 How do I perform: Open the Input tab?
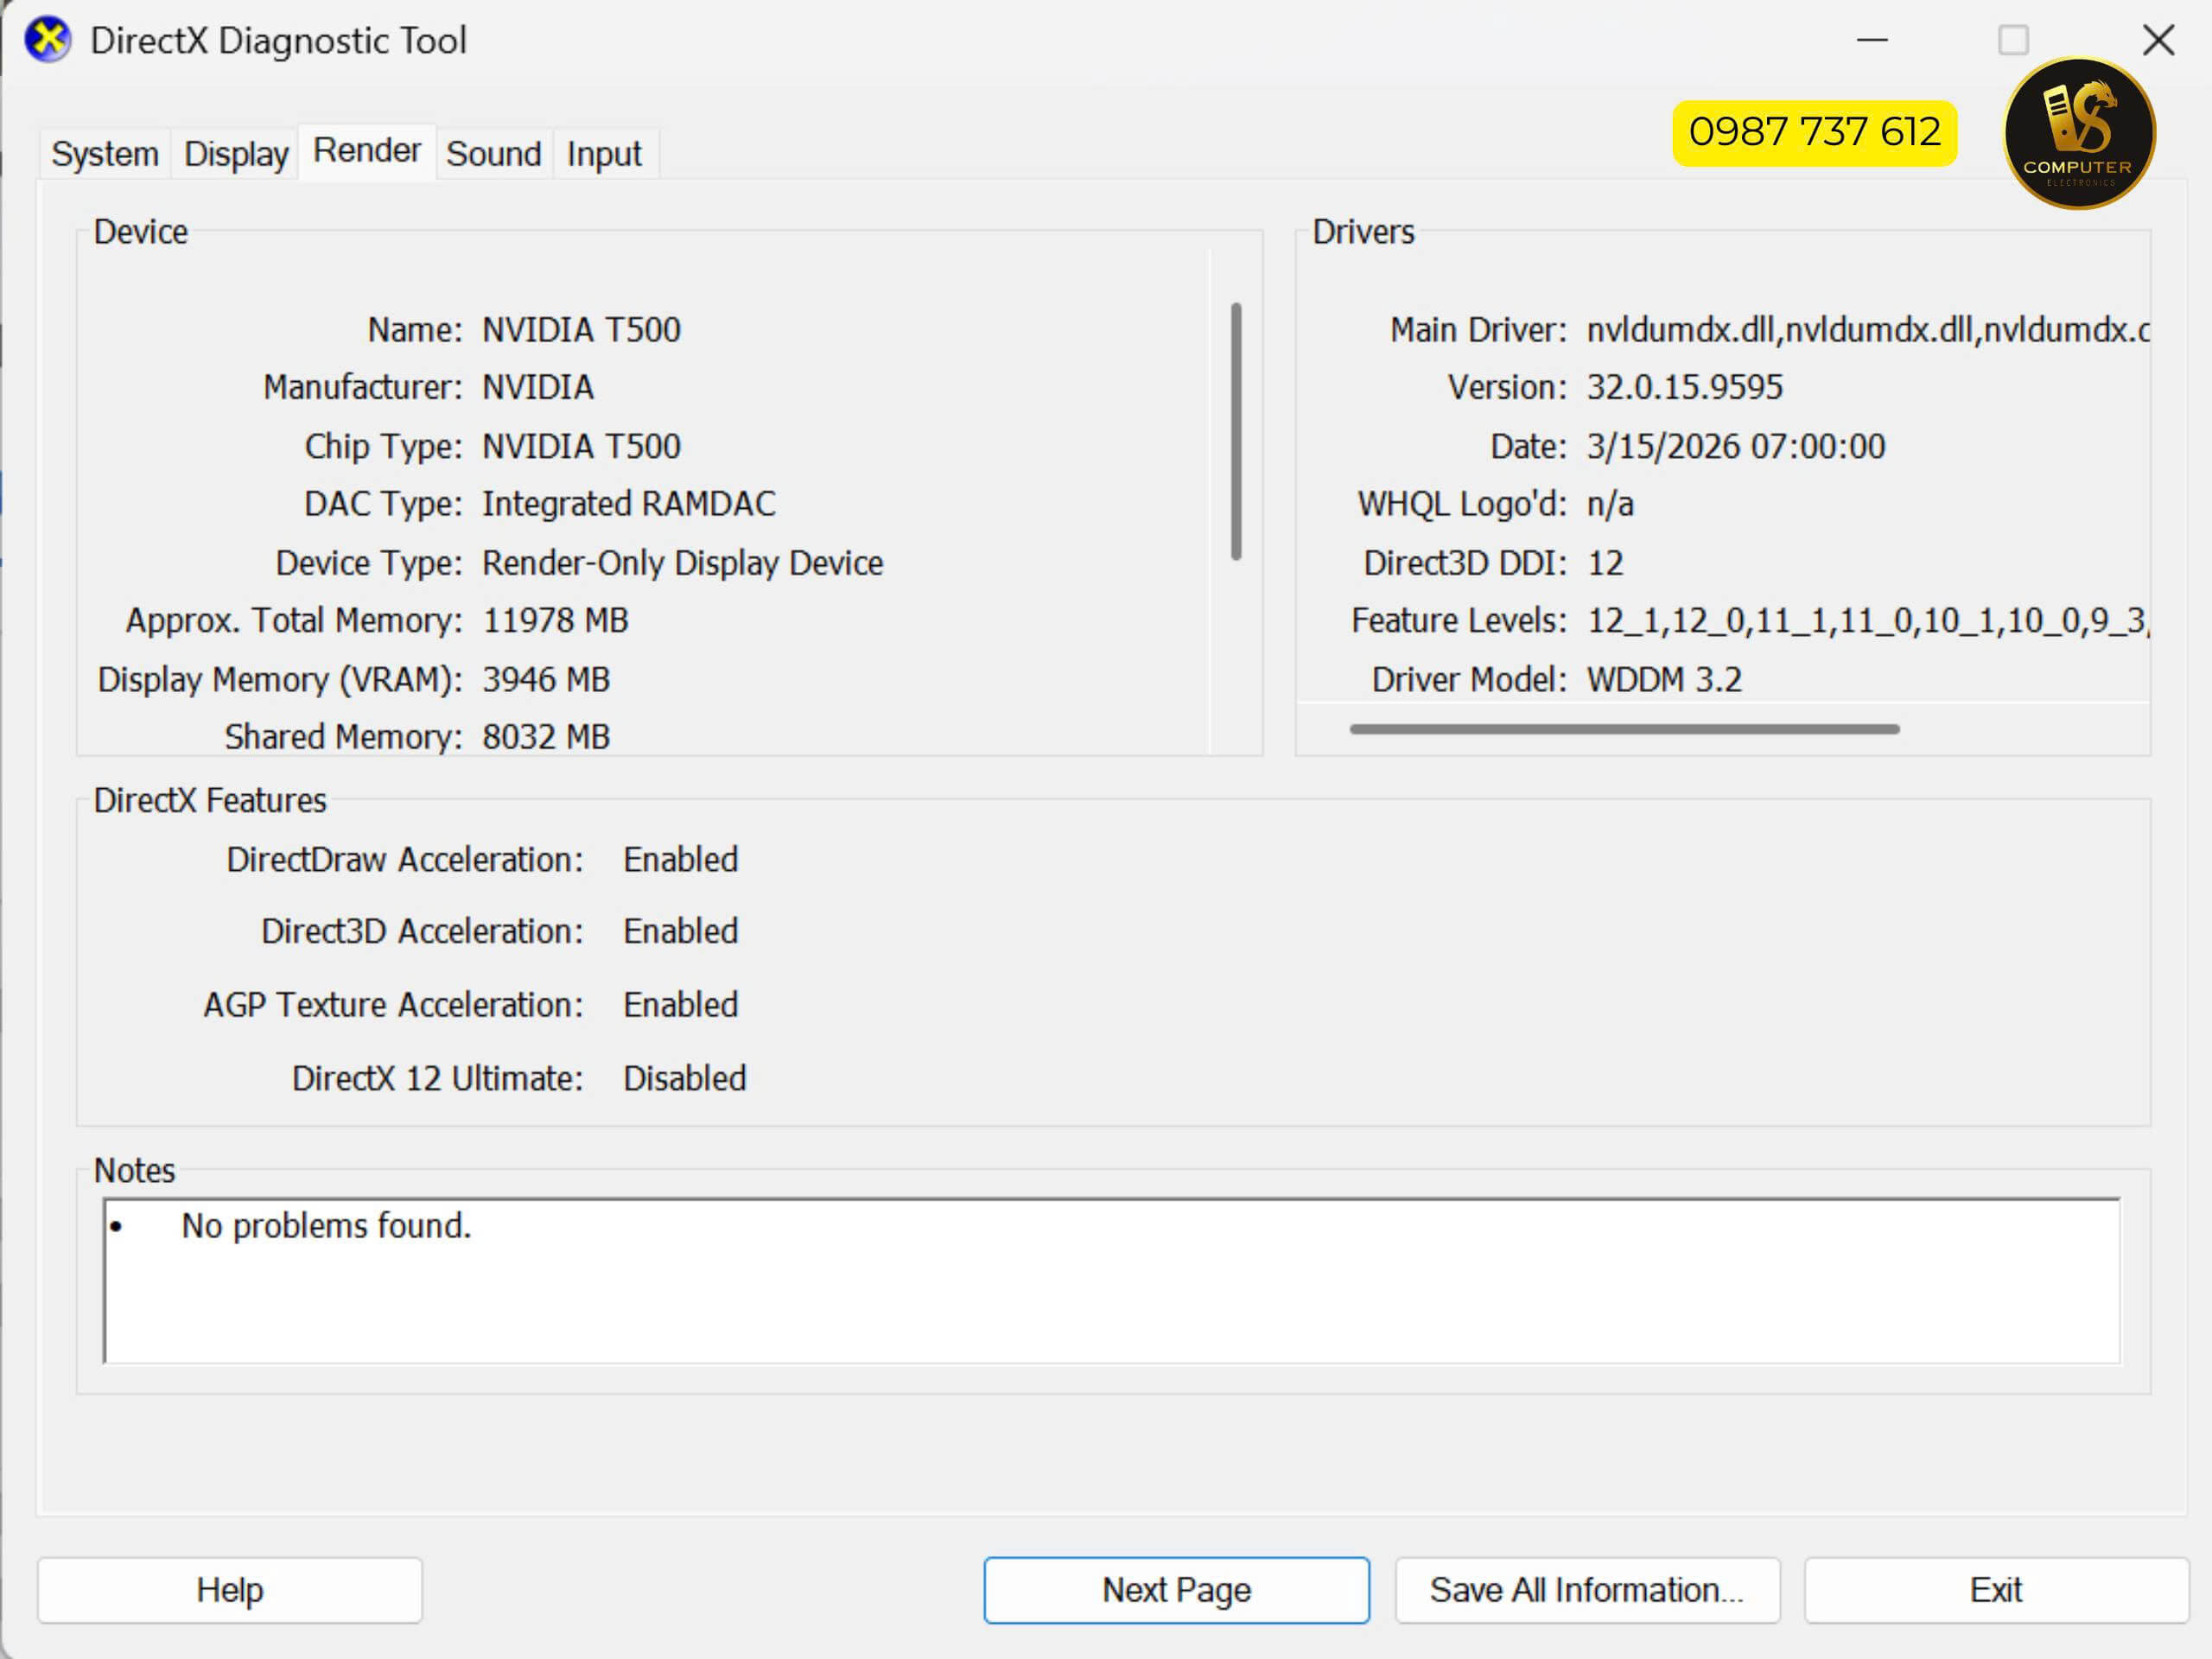point(604,154)
